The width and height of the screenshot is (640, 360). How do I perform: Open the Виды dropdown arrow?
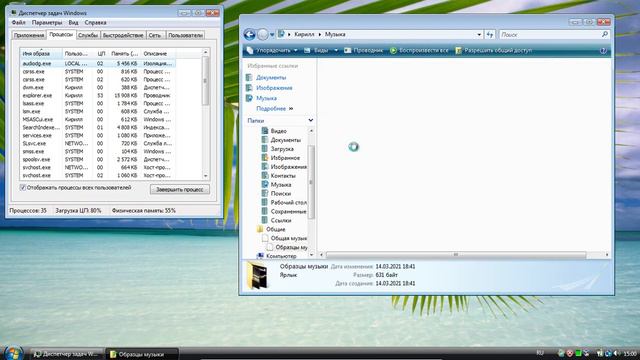[336, 51]
